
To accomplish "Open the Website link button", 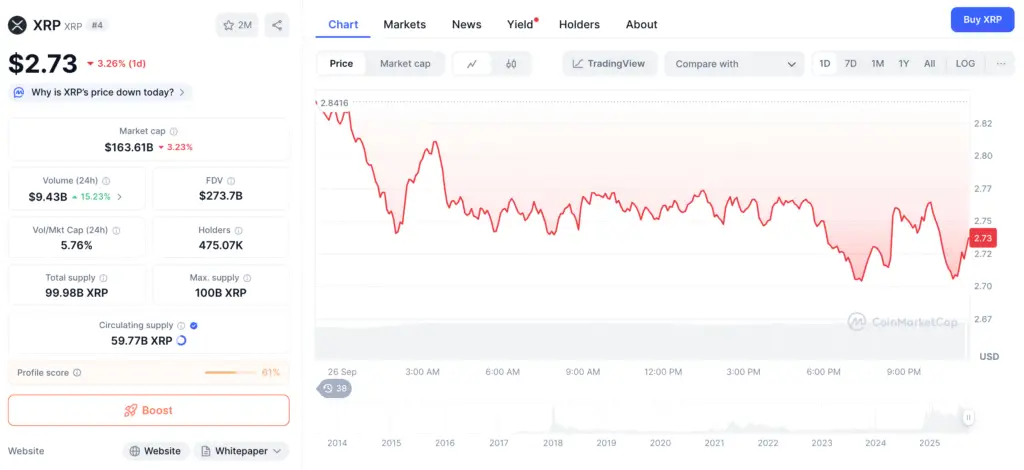I will (155, 451).
